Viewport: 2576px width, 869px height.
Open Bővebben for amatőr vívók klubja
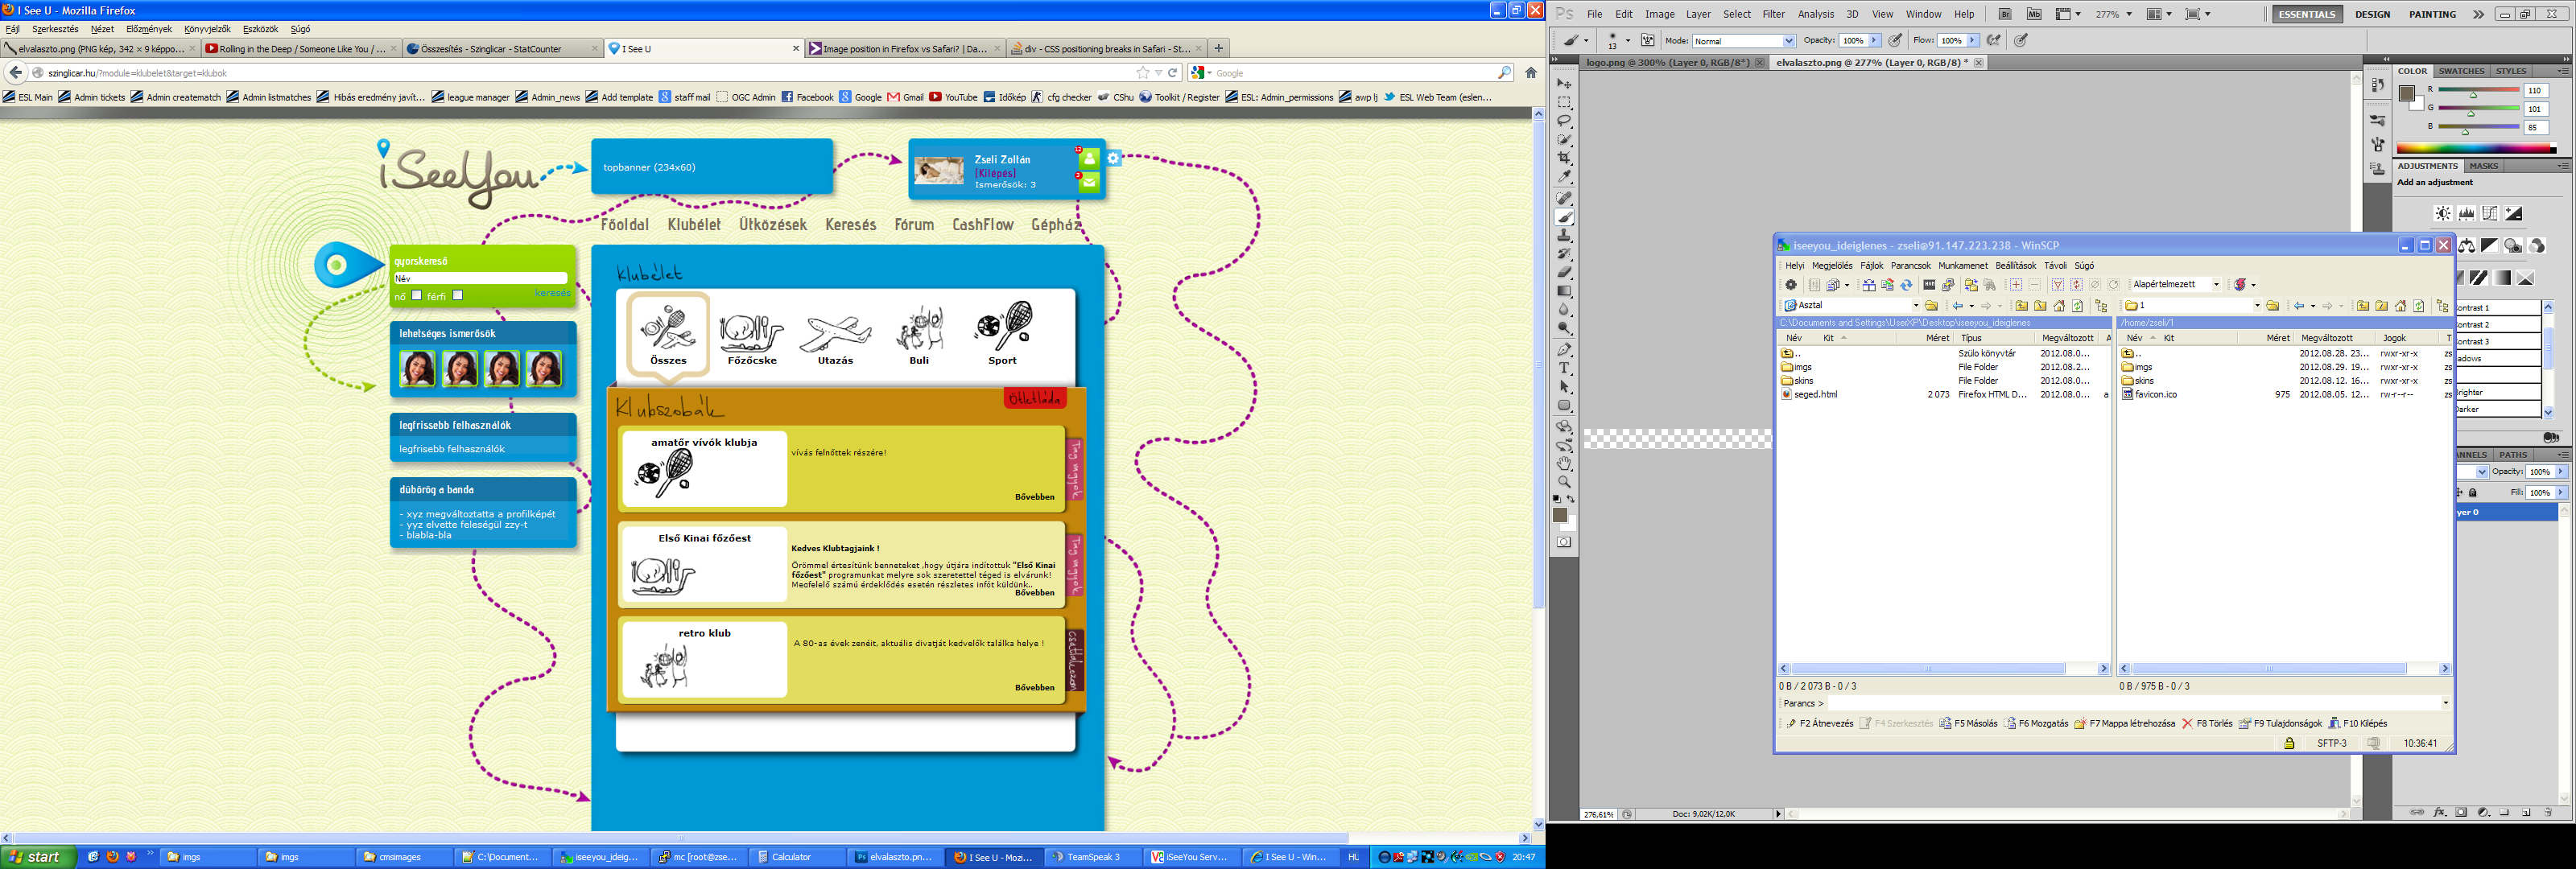point(1034,497)
